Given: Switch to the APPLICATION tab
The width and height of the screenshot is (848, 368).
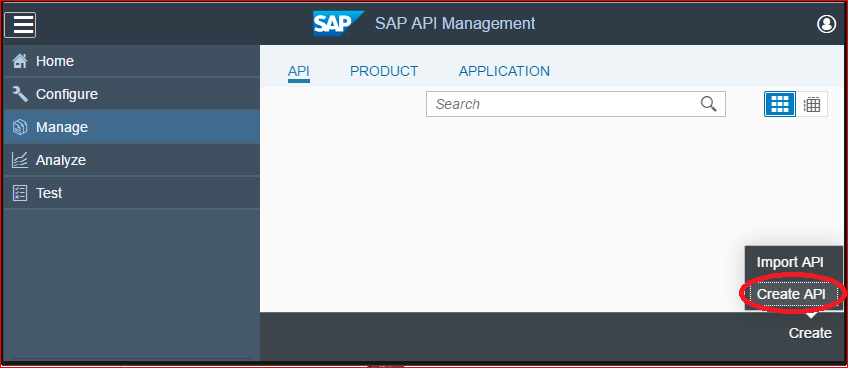Looking at the screenshot, I should [504, 71].
